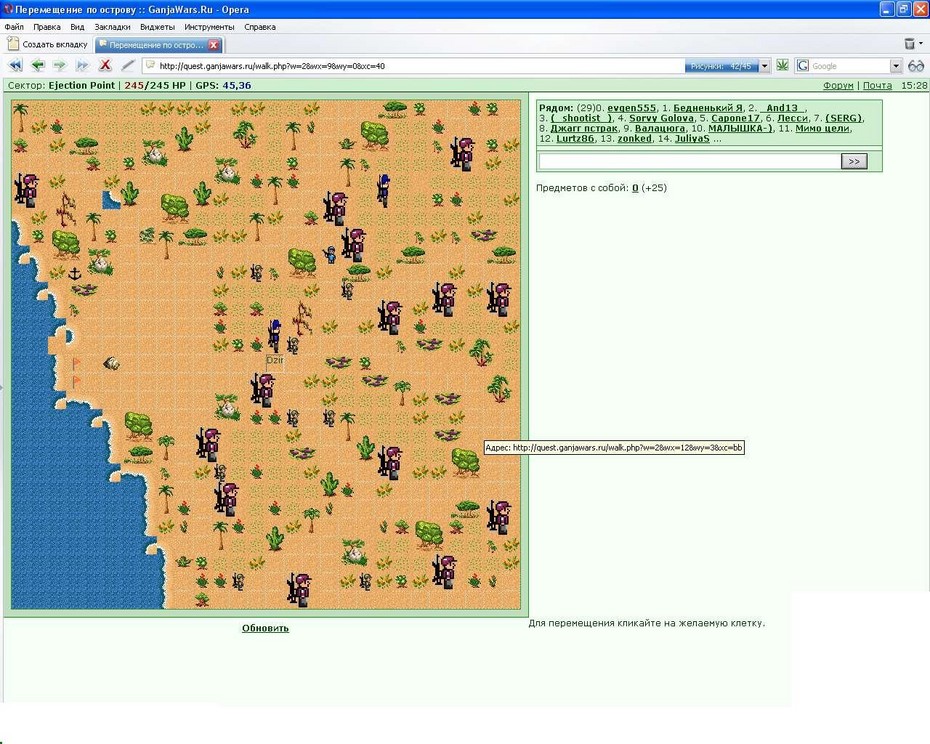Screen dimensions: 930x744
Task: Click the >> send button
Action: click(854, 161)
